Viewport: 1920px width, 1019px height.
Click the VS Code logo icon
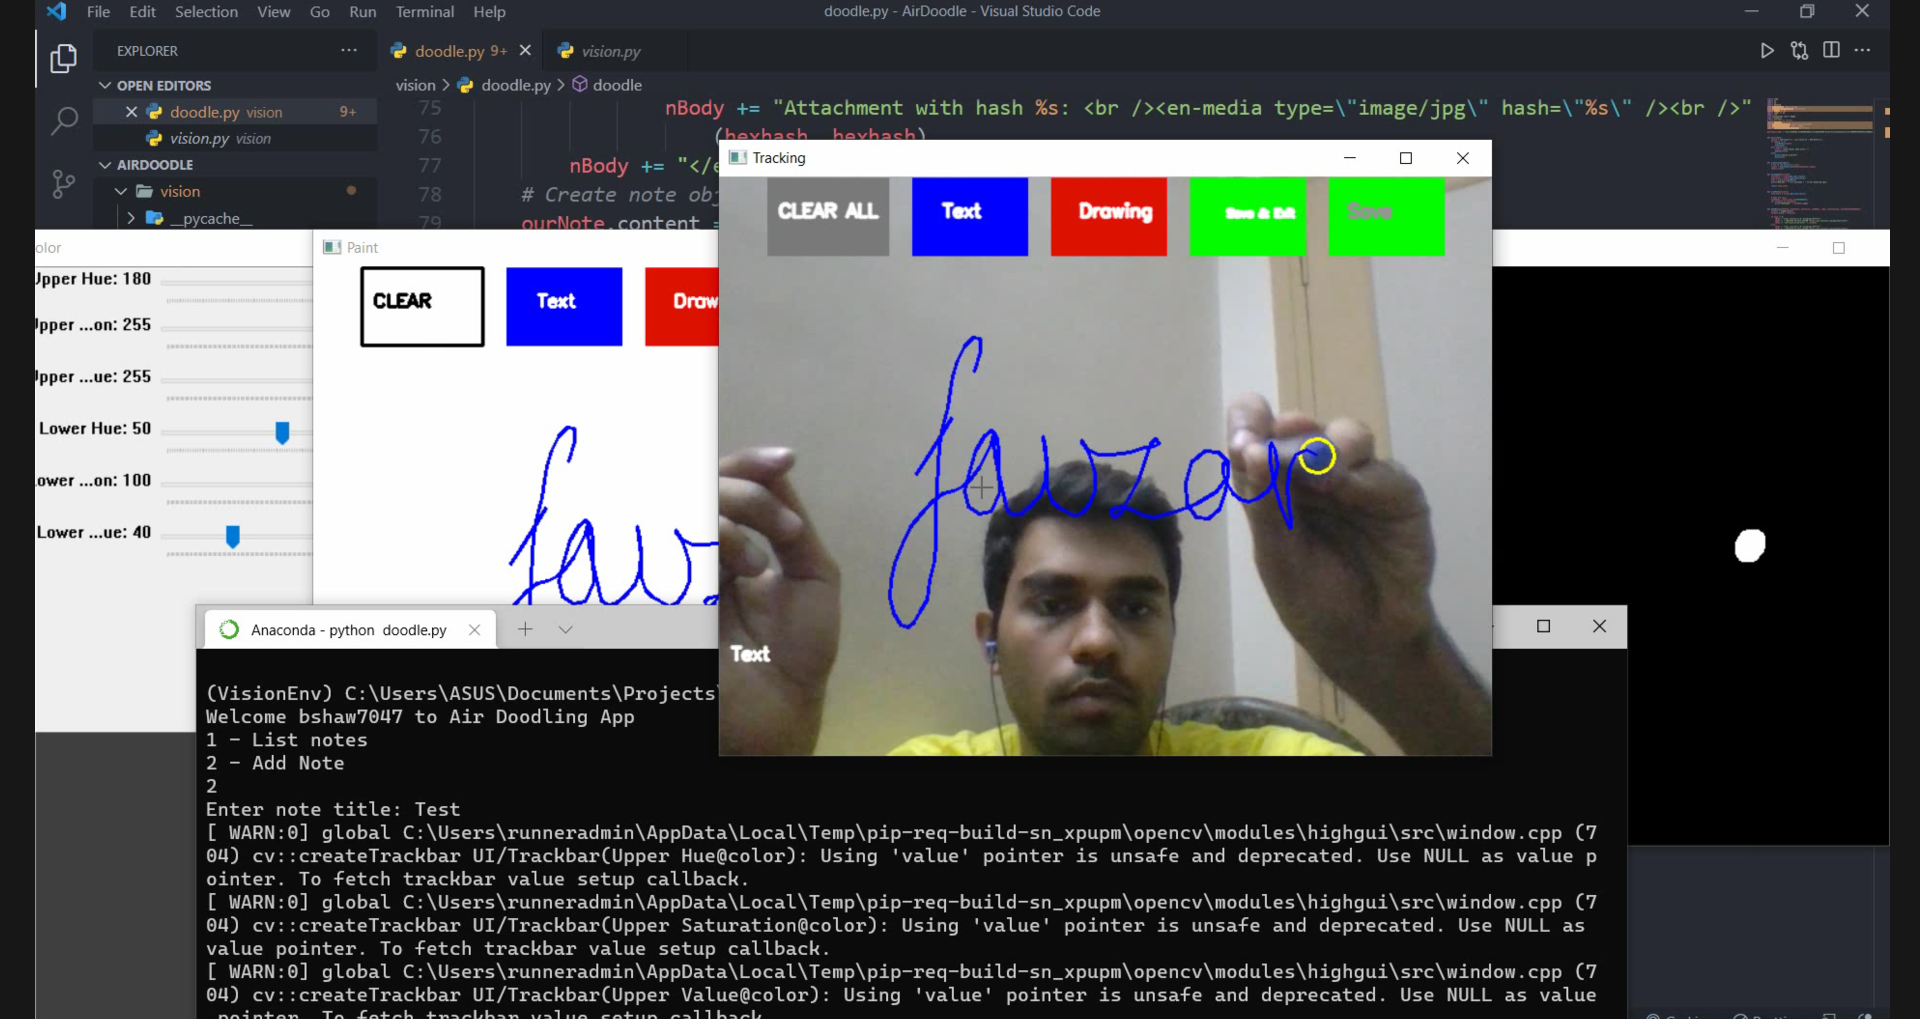[x=56, y=12]
